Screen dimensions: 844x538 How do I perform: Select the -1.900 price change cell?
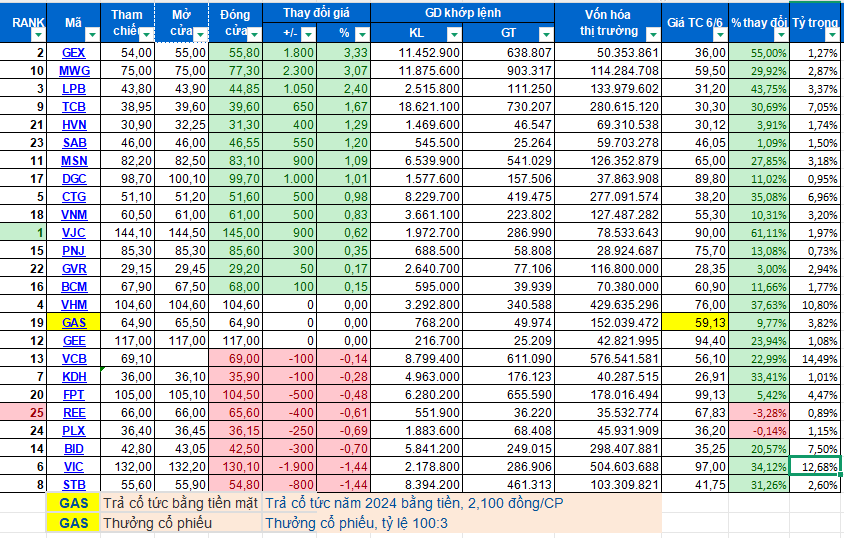click(x=290, y=467)
